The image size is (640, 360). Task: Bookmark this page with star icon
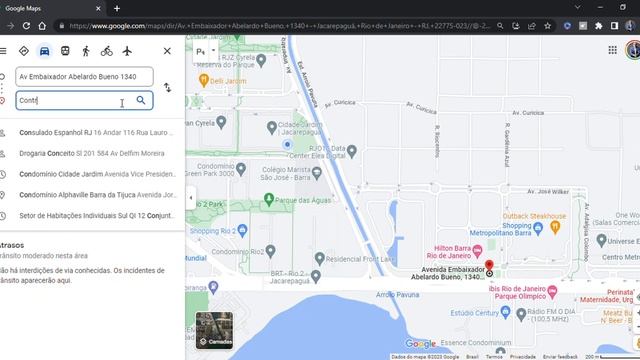click(548, 26)
